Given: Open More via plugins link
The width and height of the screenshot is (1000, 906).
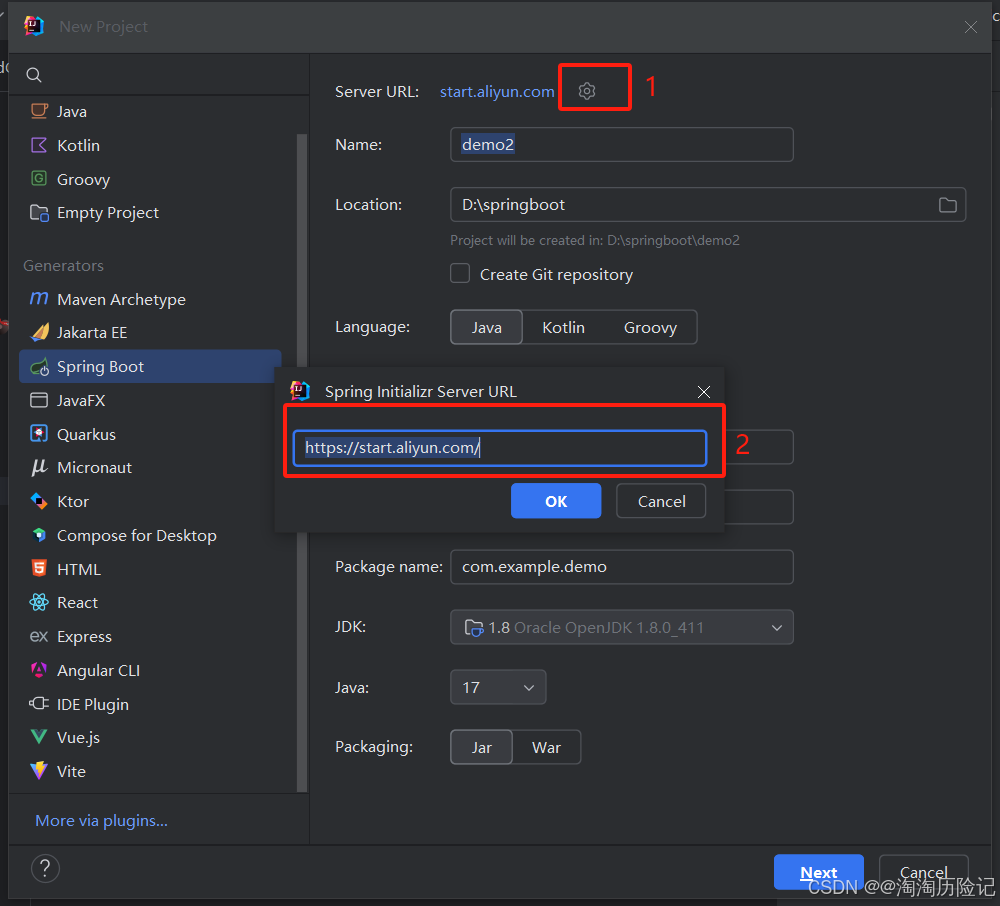Looking at the screenshot, I should [x=101, y=821].
